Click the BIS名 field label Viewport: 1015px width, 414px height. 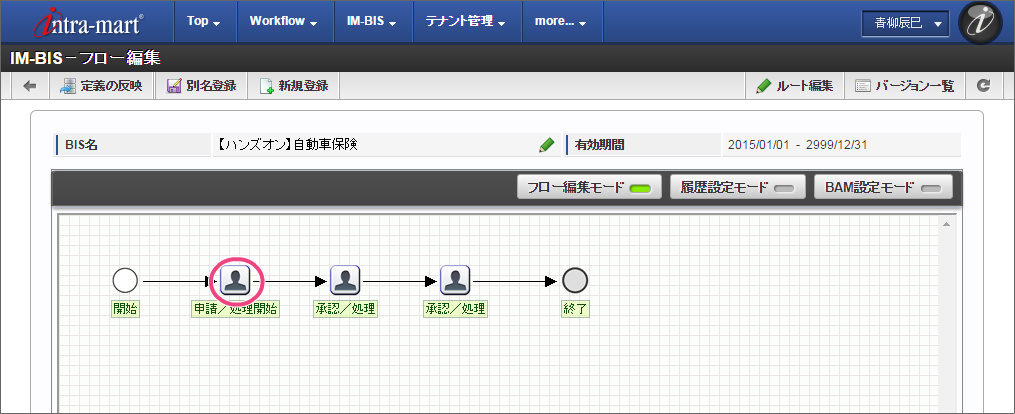pyautogui.click(x=82, y=145)
